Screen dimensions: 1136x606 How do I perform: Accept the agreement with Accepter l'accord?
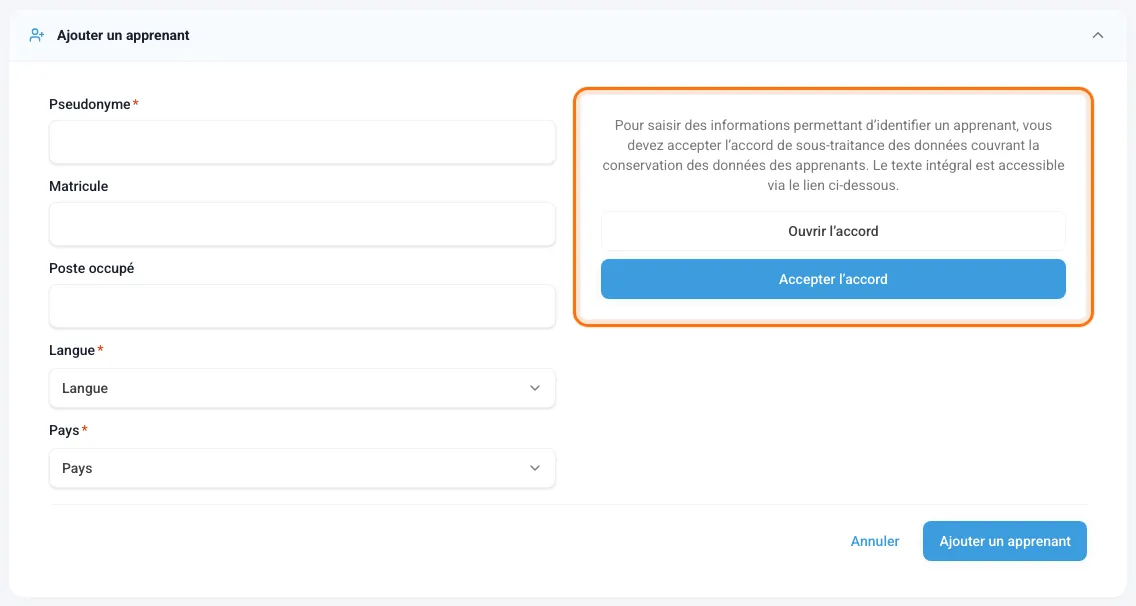(833, 279)
